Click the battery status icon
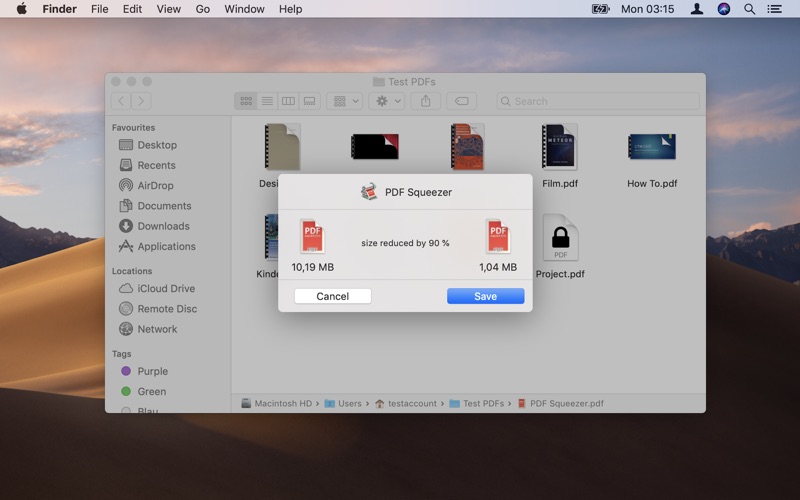The width and height of the screenshot is (800, 500). click(601, 9)
